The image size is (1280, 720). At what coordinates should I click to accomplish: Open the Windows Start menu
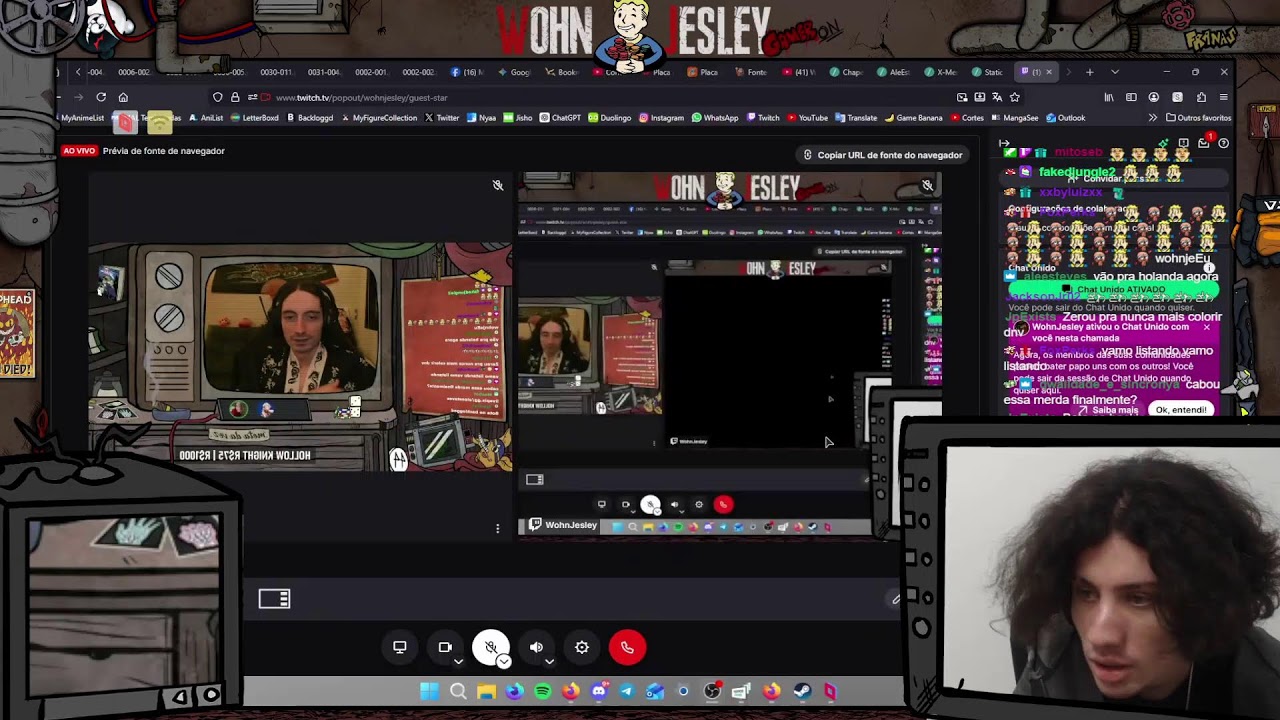(x=429, y=691)
